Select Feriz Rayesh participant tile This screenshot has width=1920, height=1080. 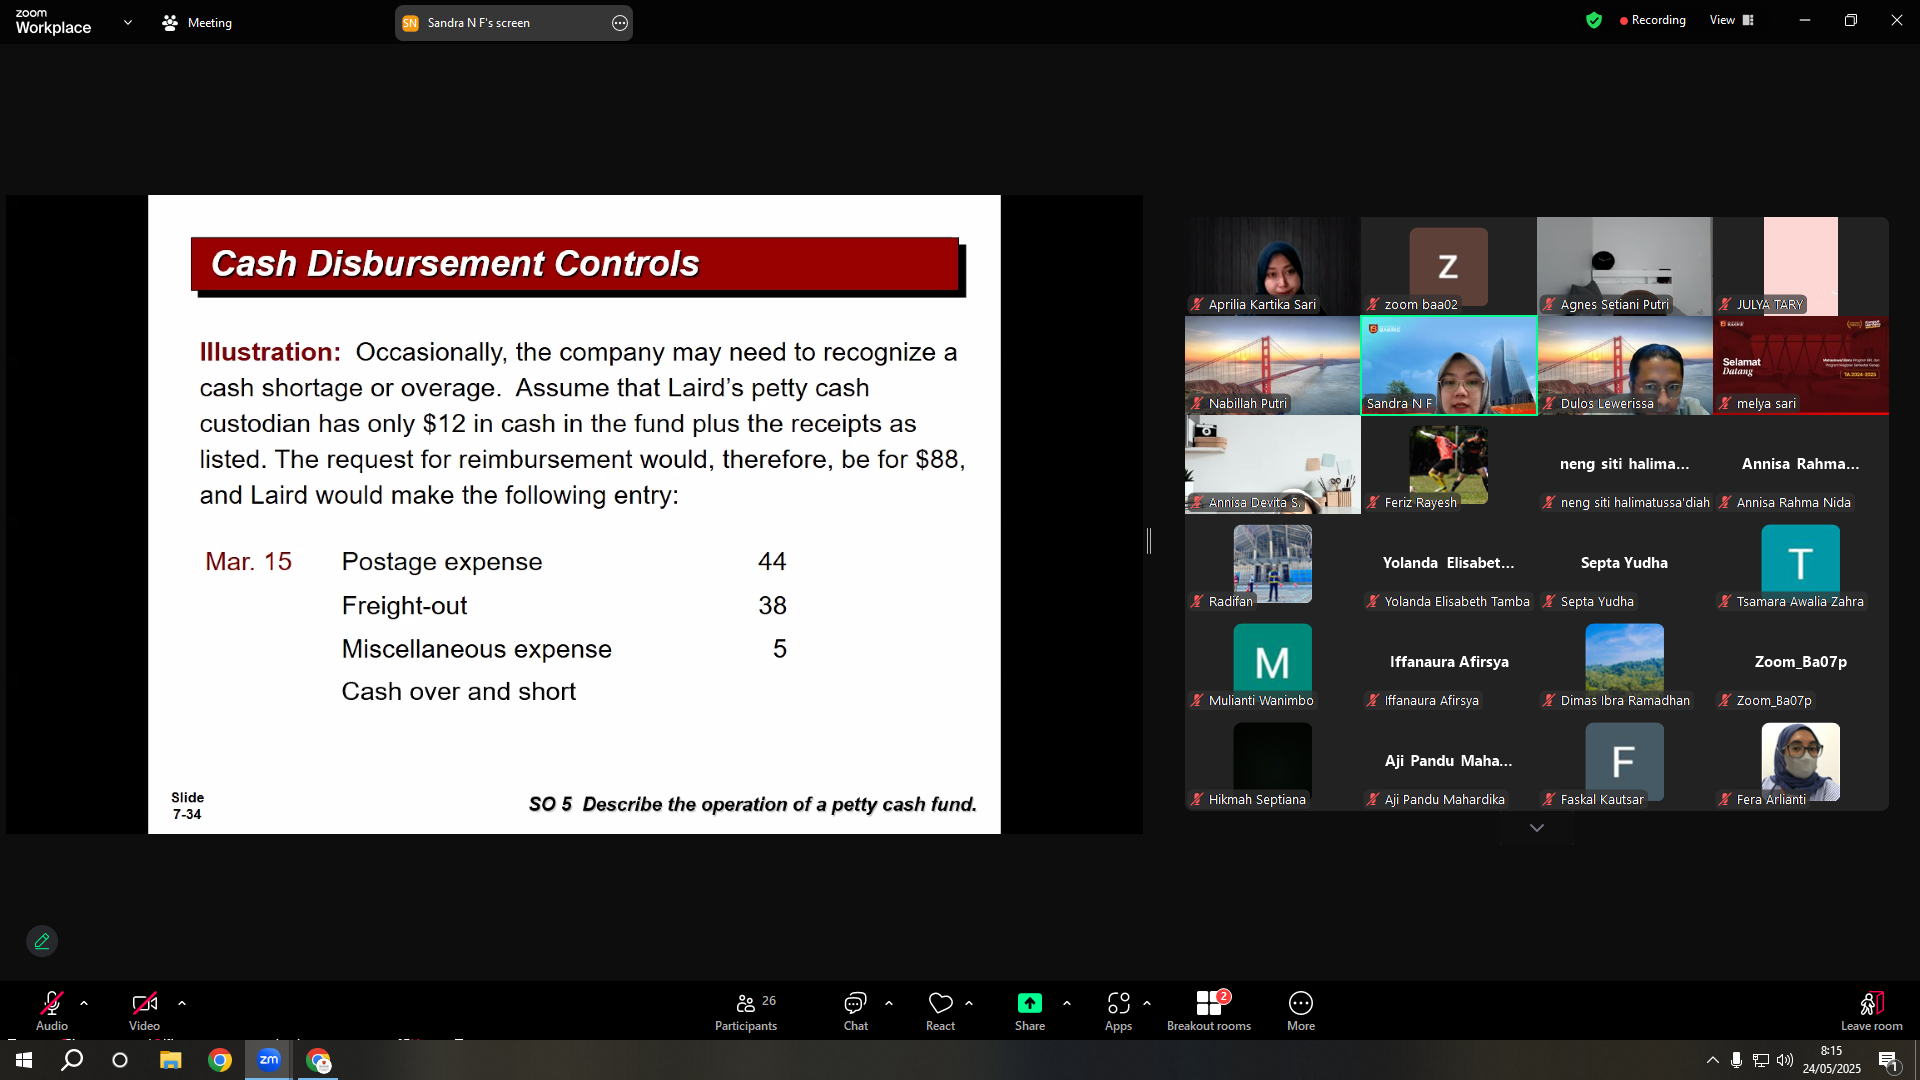pos(1448,464)
